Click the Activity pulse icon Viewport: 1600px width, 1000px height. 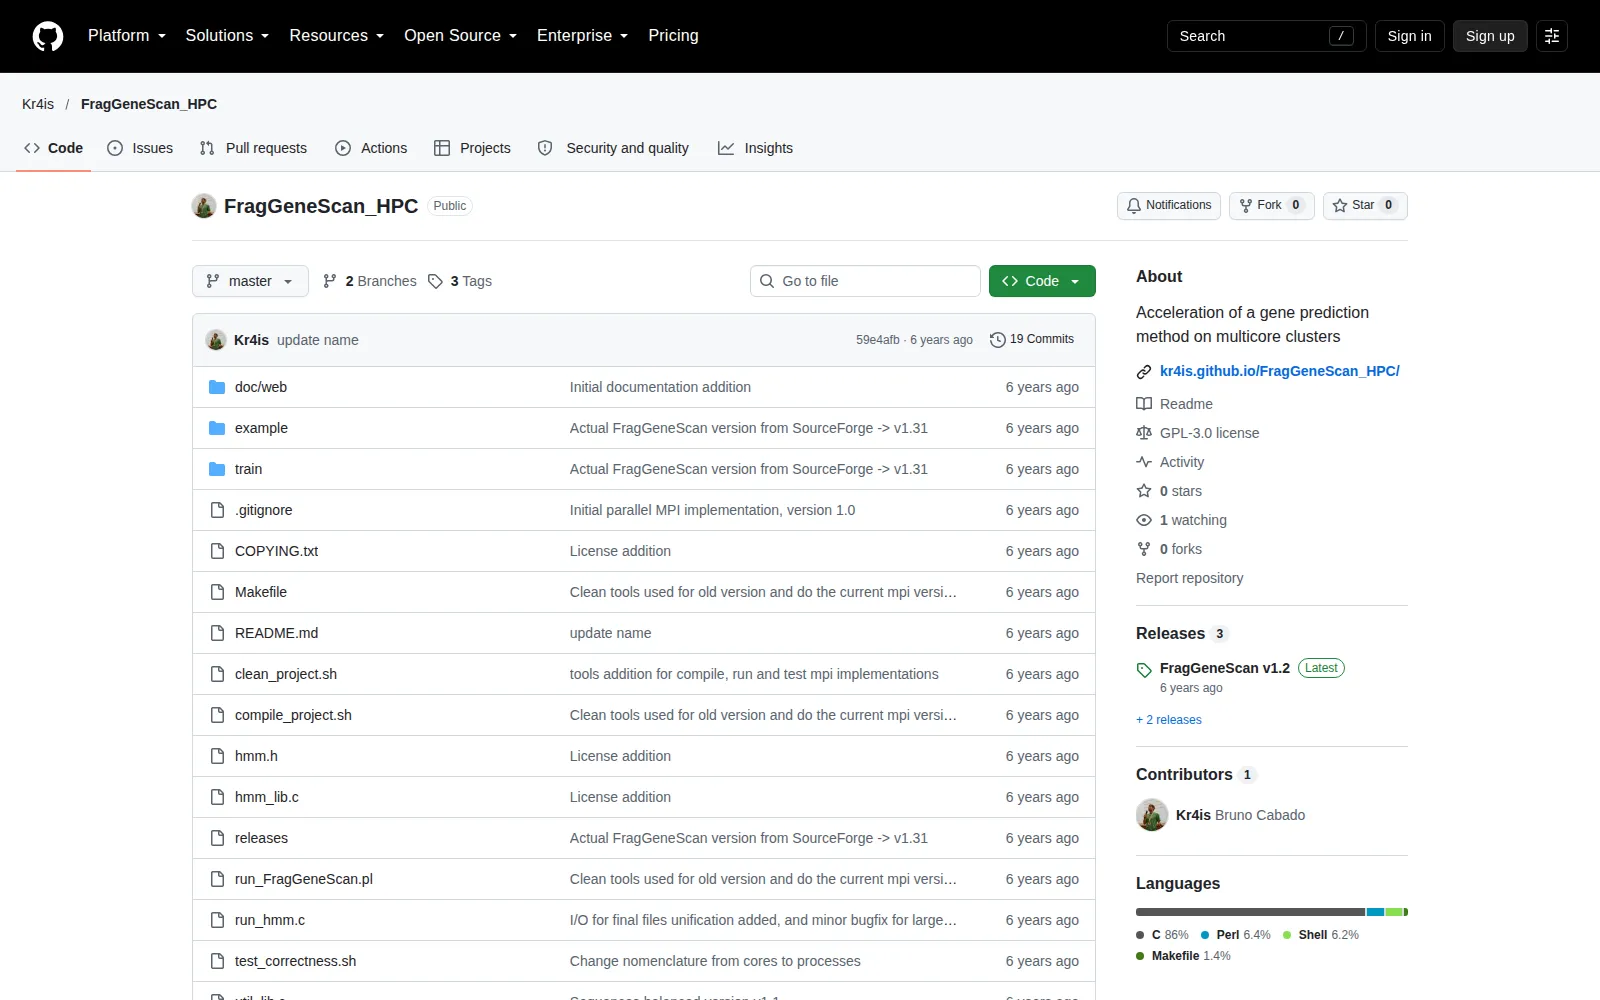click(1144, 462)
